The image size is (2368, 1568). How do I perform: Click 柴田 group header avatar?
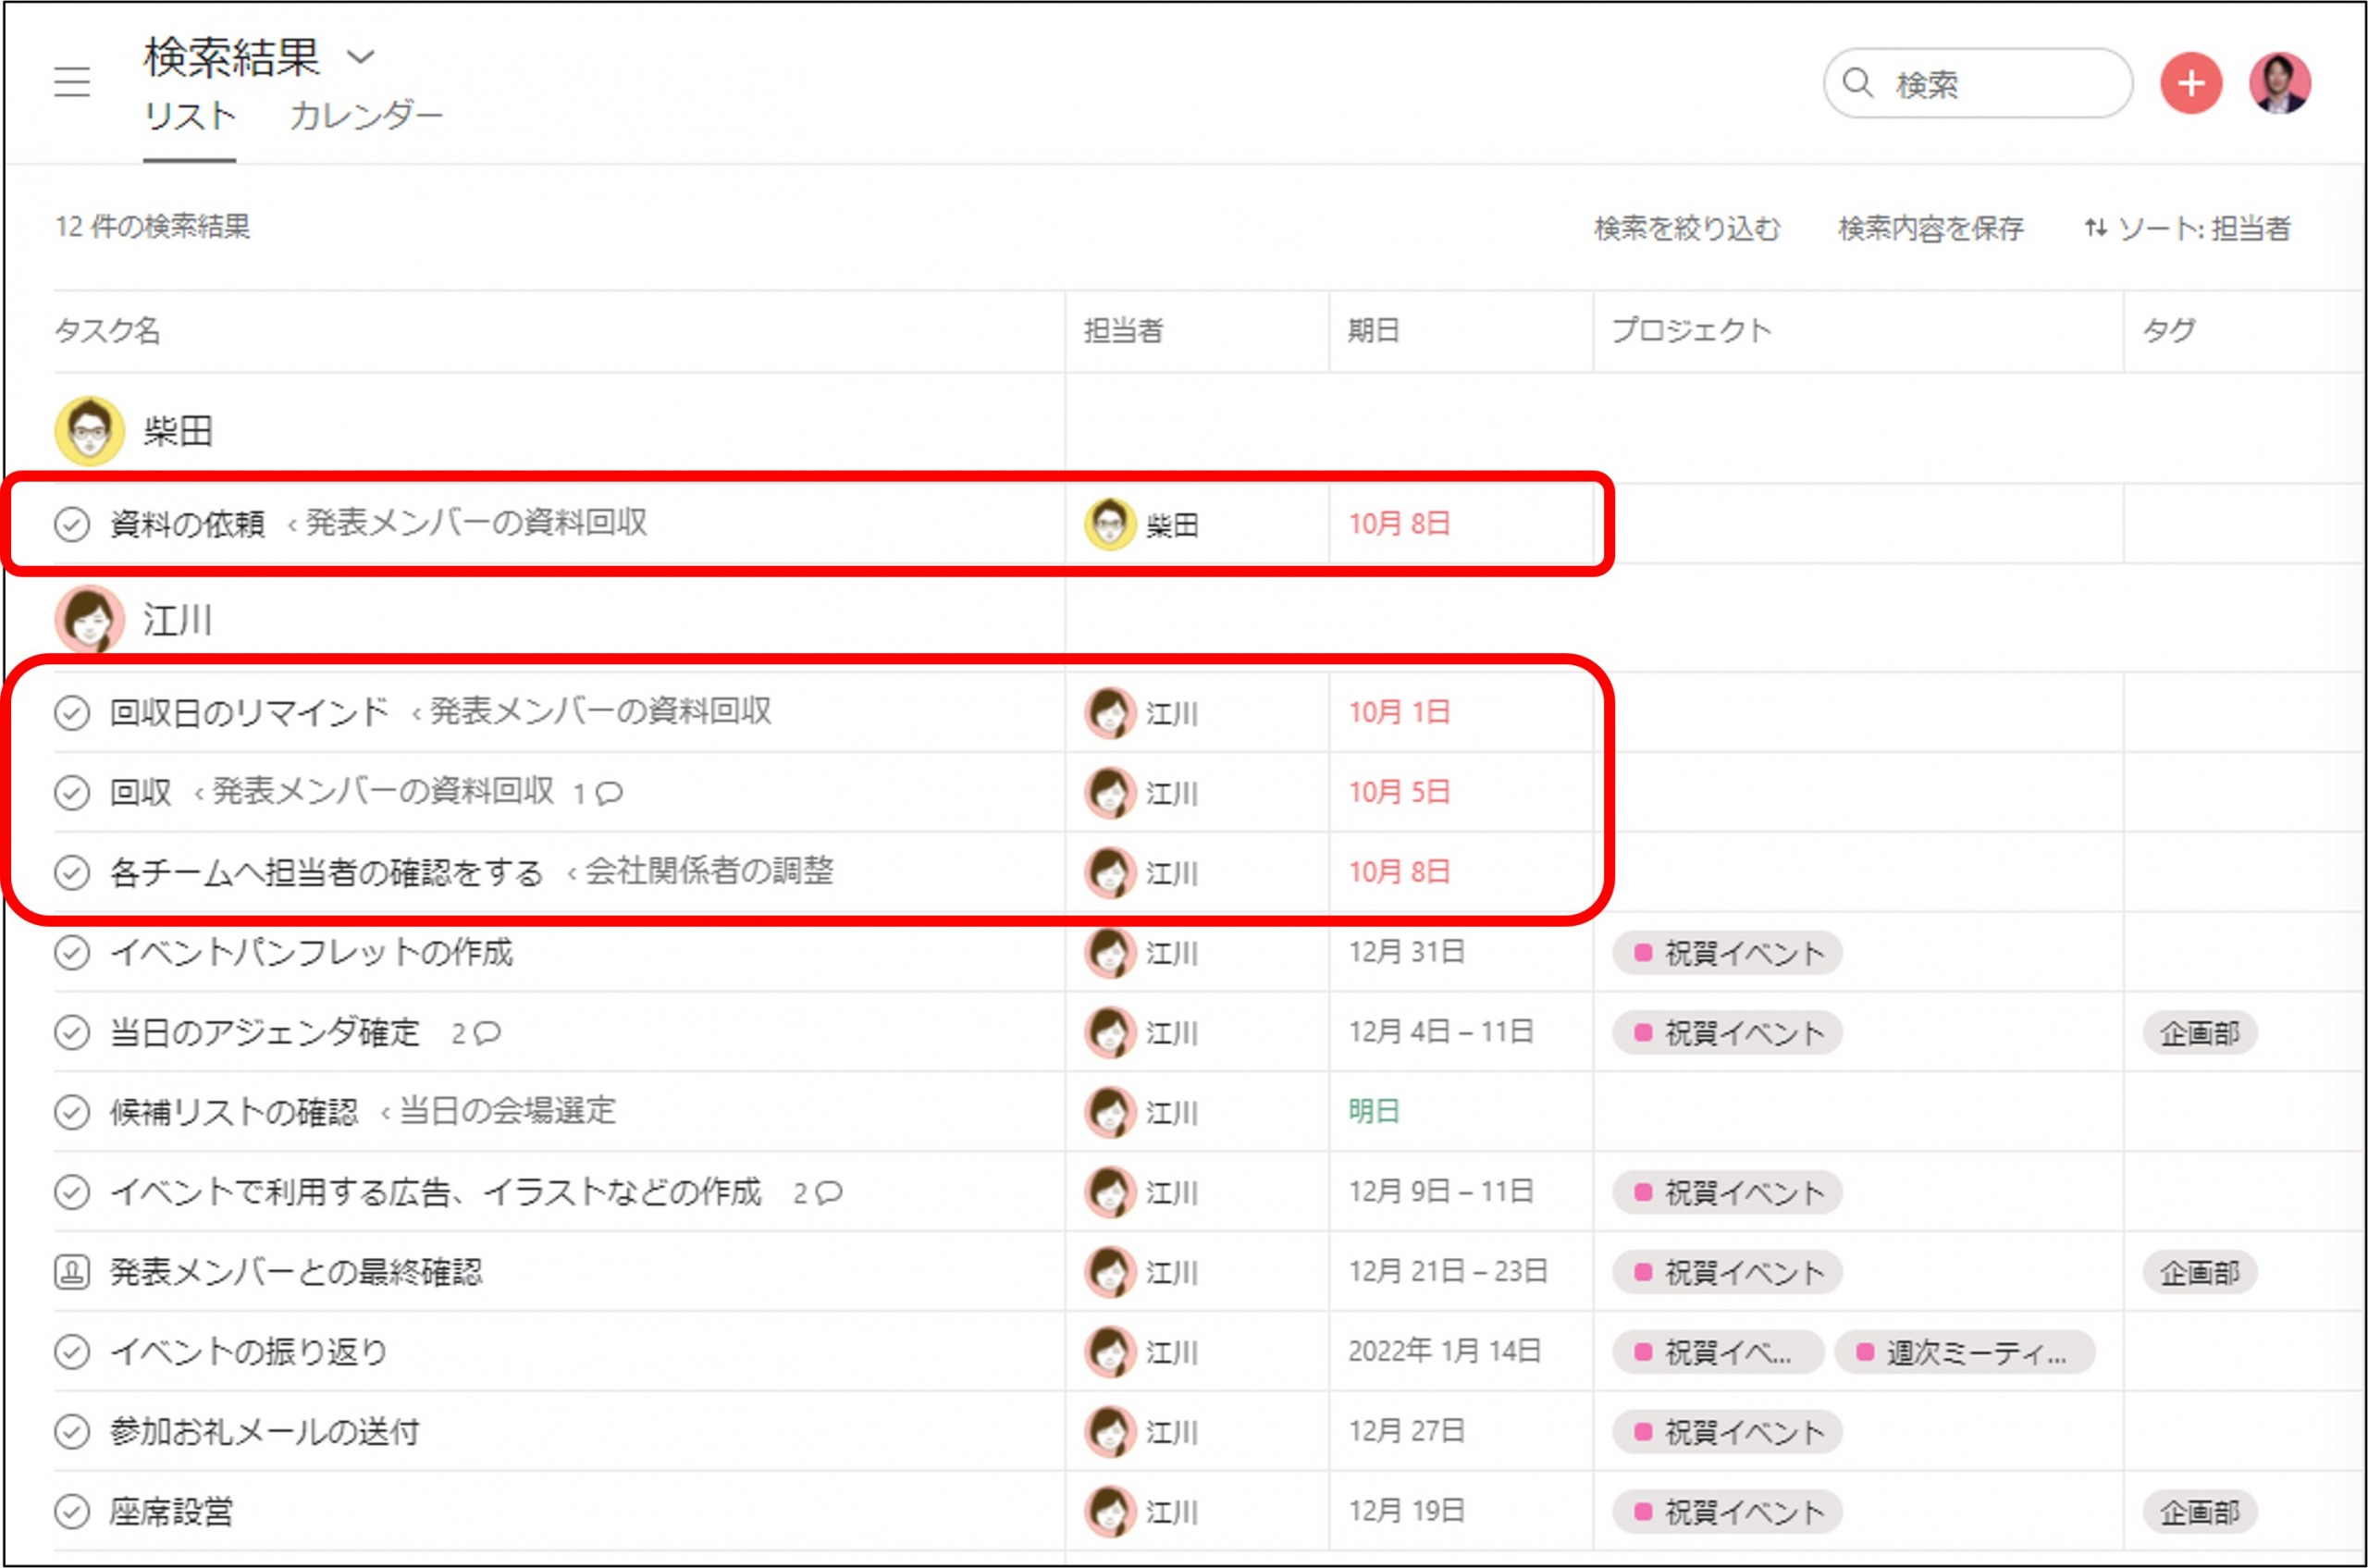[x=90, y=431]
